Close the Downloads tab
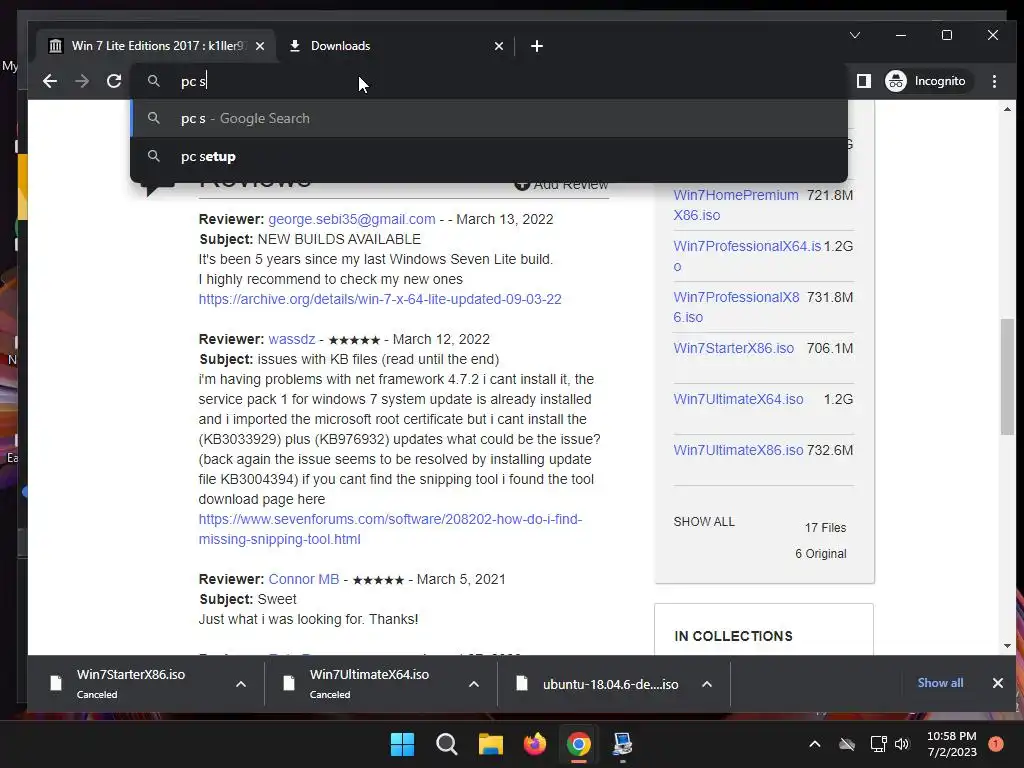This screenshot has width=1024, height=768. (499, 46)
